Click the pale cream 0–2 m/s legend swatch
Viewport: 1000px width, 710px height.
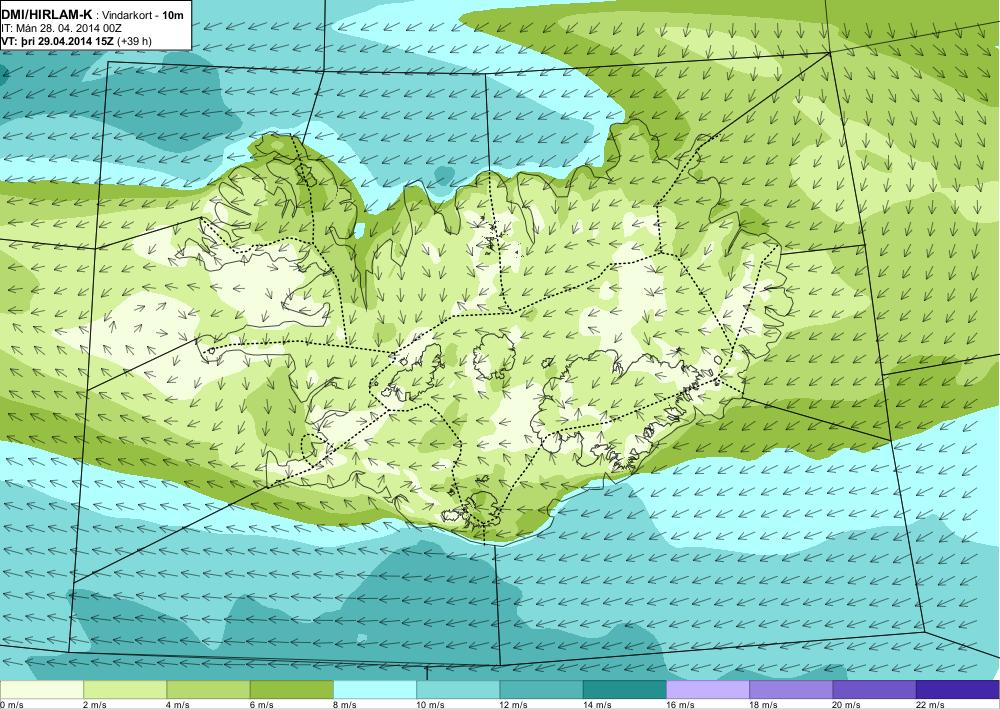(41, 690)
